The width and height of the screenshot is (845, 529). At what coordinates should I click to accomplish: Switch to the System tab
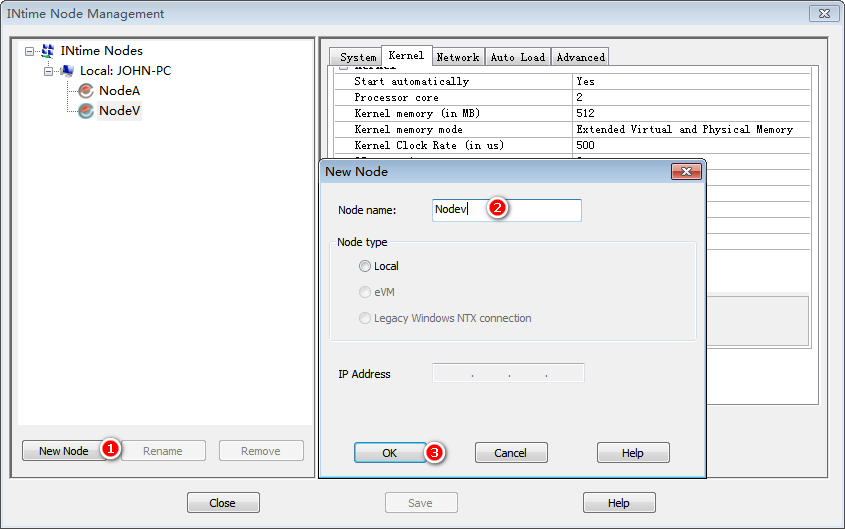point(357,57)
